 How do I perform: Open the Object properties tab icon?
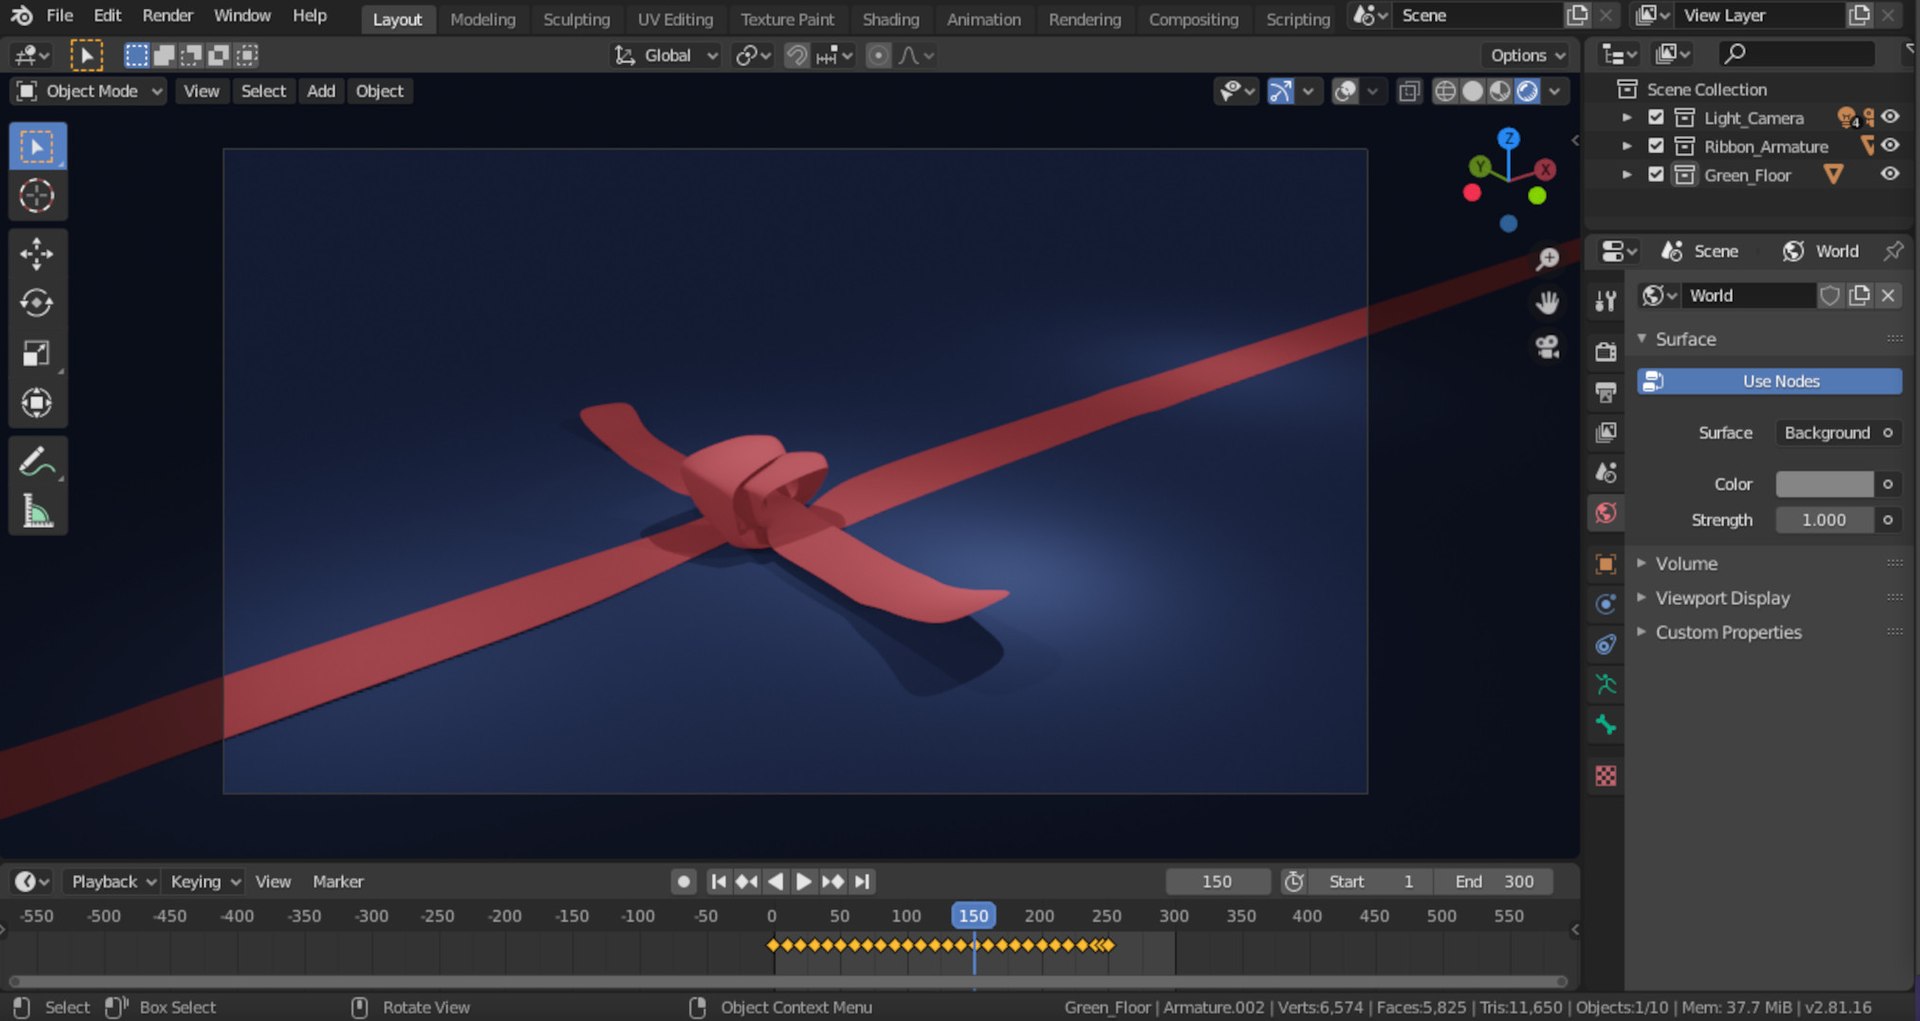[1606, 564]
